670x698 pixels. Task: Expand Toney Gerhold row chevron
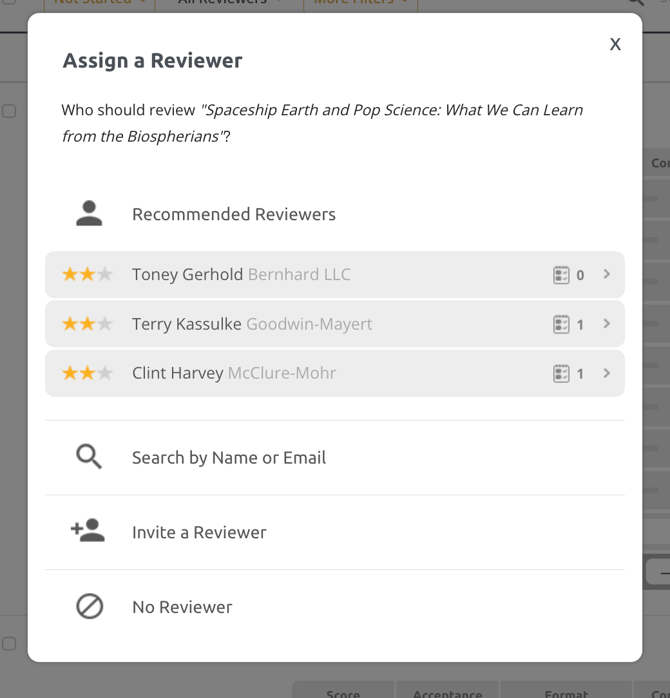tap(607, 274)
